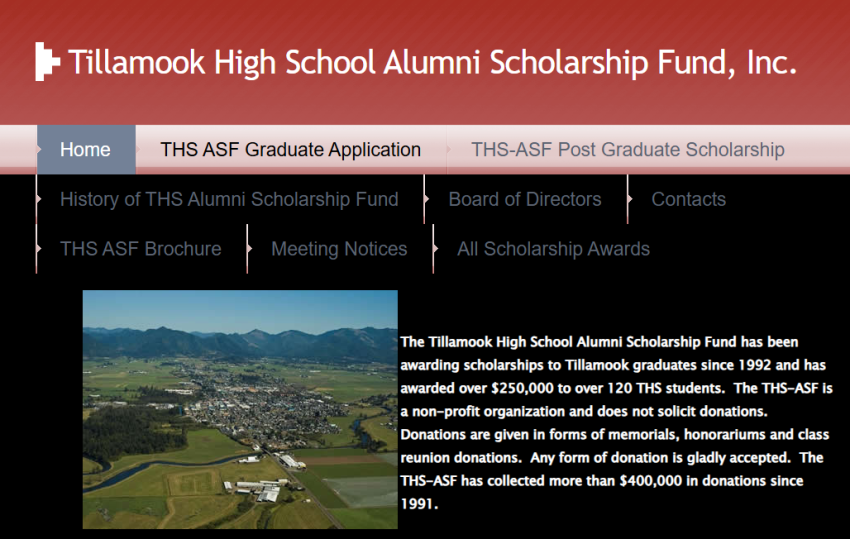This screenshot has width=850, height=539.
Task: Open THS ASF Graduate Application page
Action: [x=290, y=150]
